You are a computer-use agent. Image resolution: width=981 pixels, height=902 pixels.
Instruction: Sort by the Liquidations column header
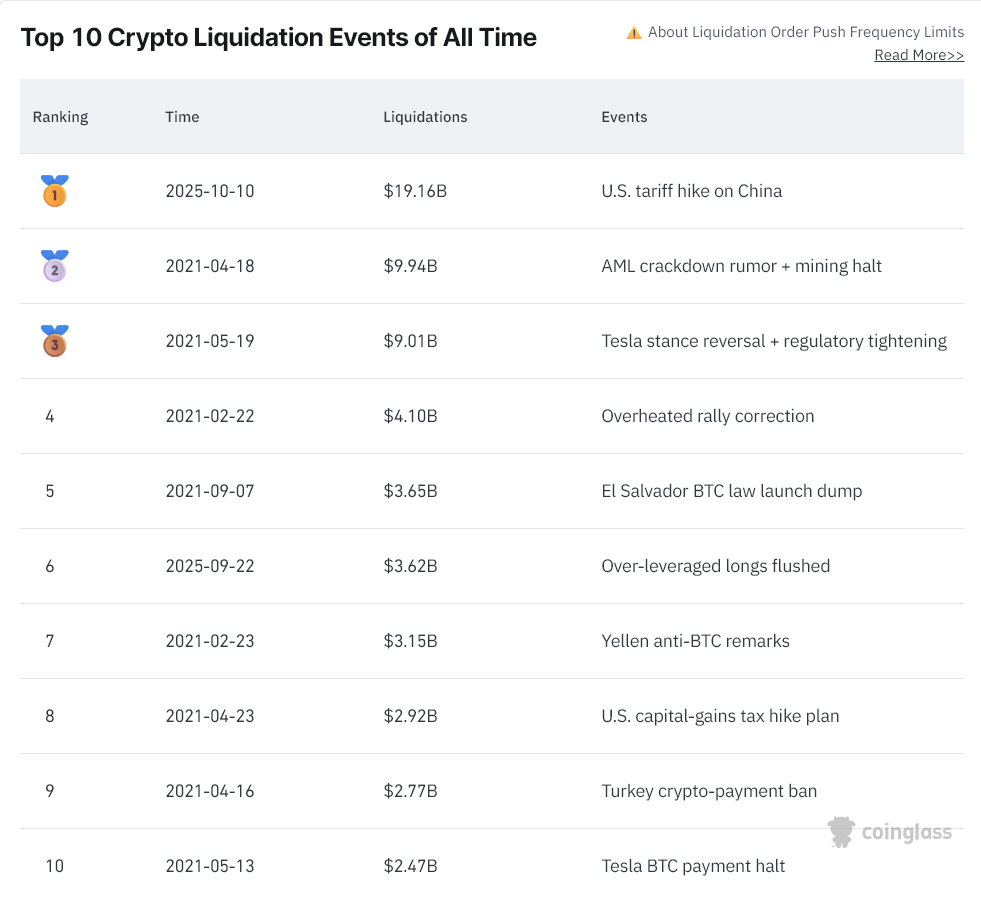pyautogui.click(x=425, y=117)
